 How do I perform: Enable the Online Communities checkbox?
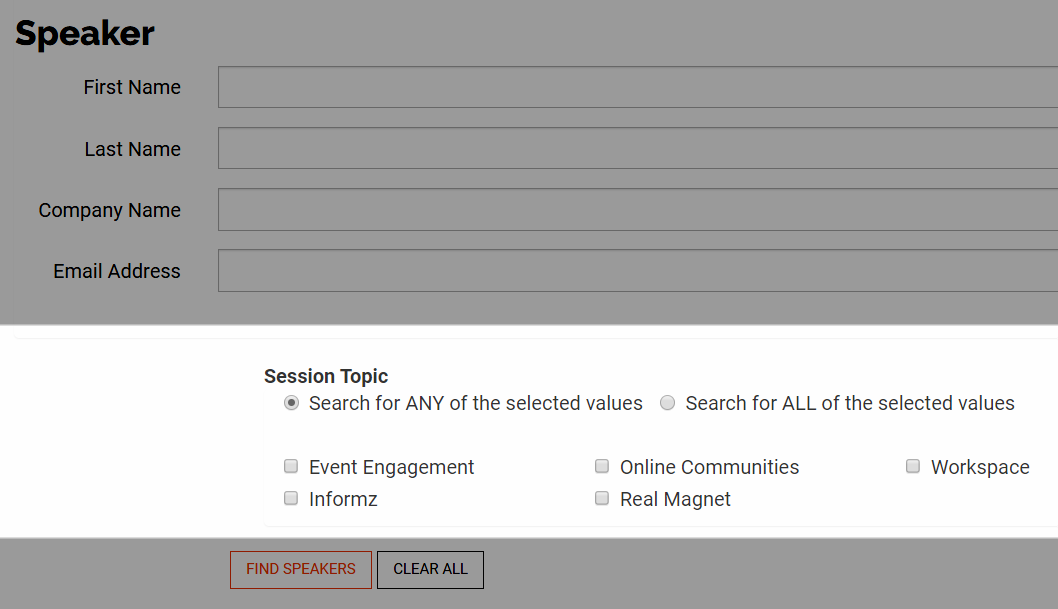point(602,466)
